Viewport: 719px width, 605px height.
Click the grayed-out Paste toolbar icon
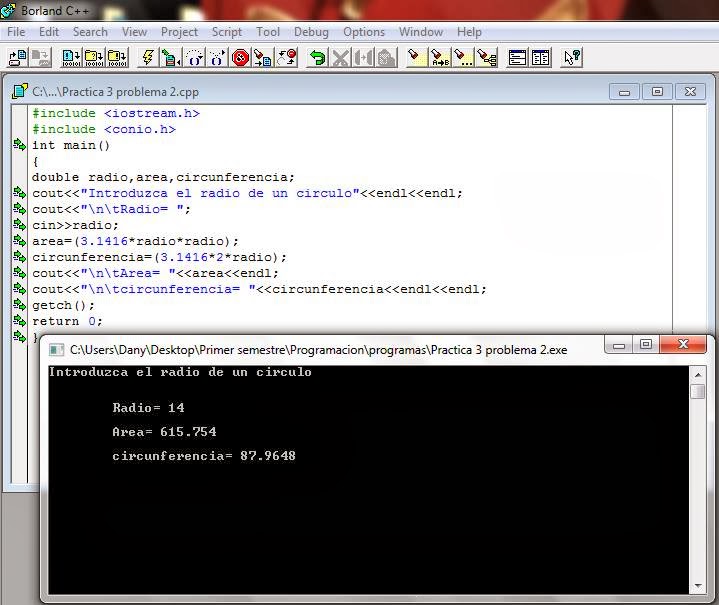point(386,58)
